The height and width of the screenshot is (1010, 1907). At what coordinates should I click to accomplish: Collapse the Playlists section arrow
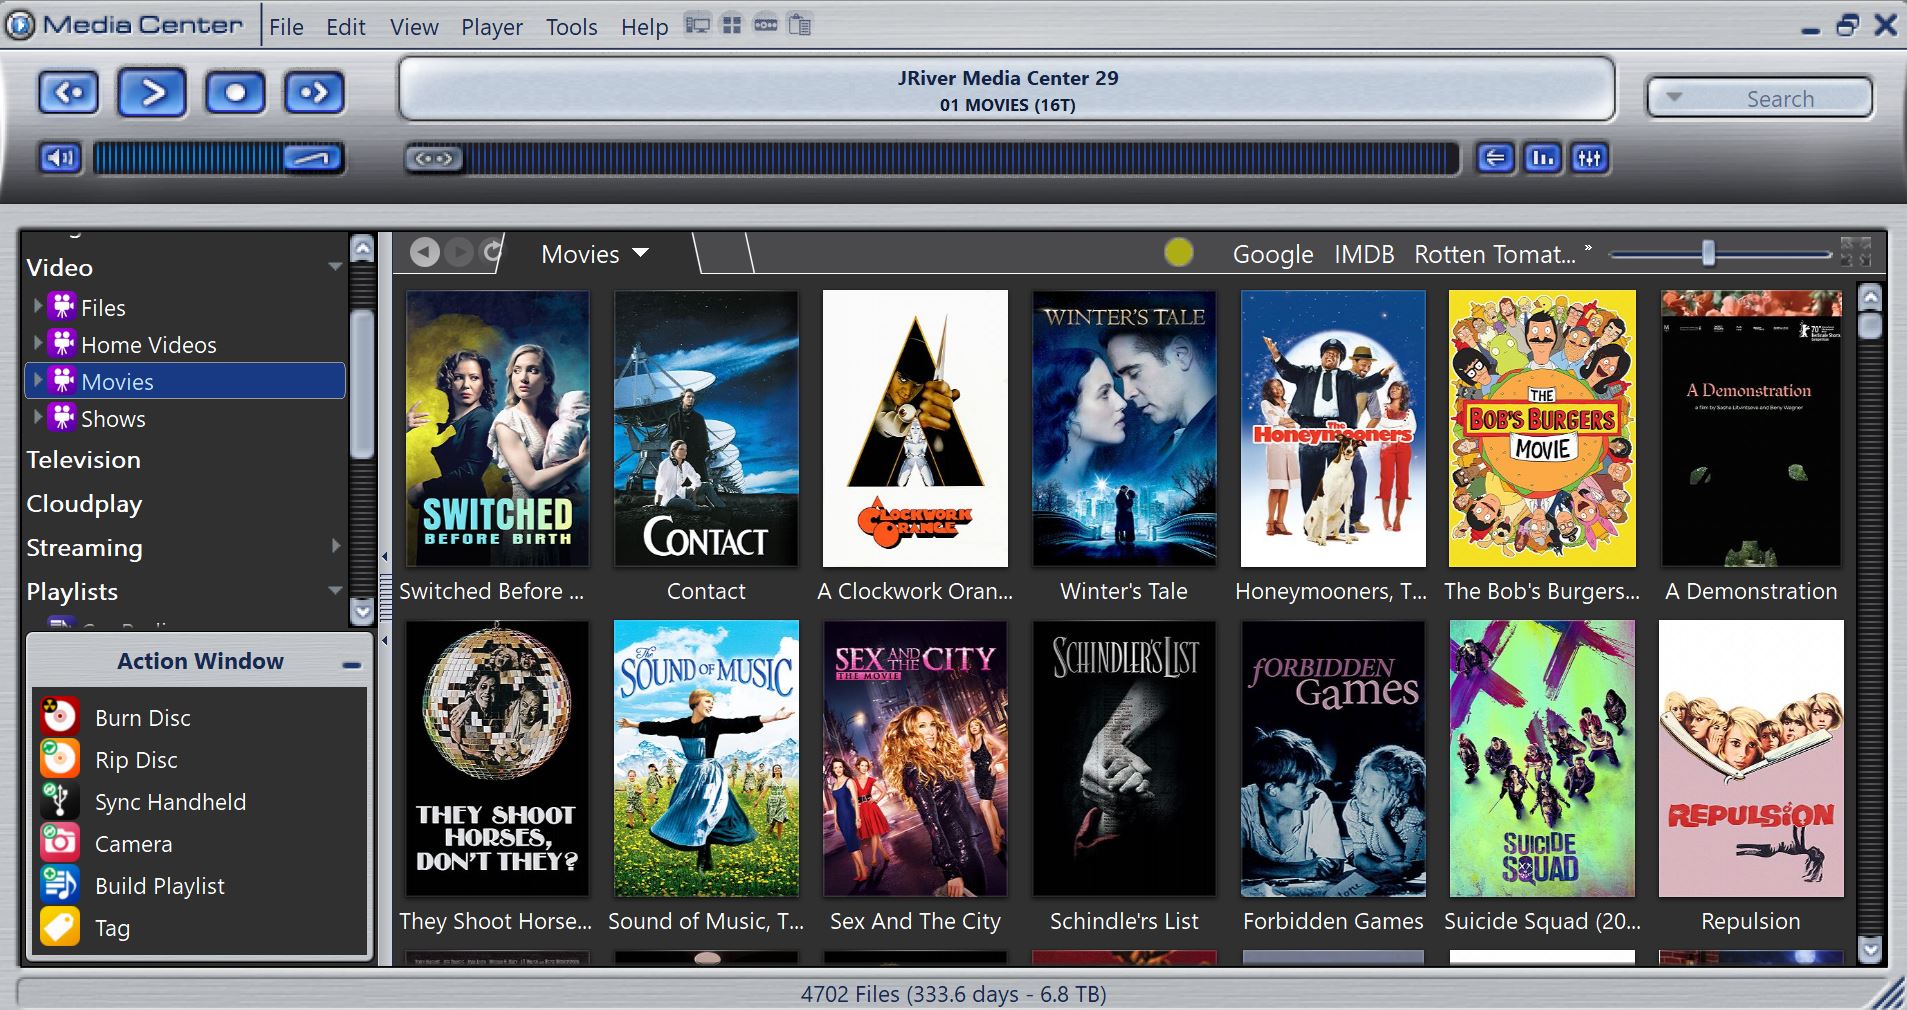(335, 591)
